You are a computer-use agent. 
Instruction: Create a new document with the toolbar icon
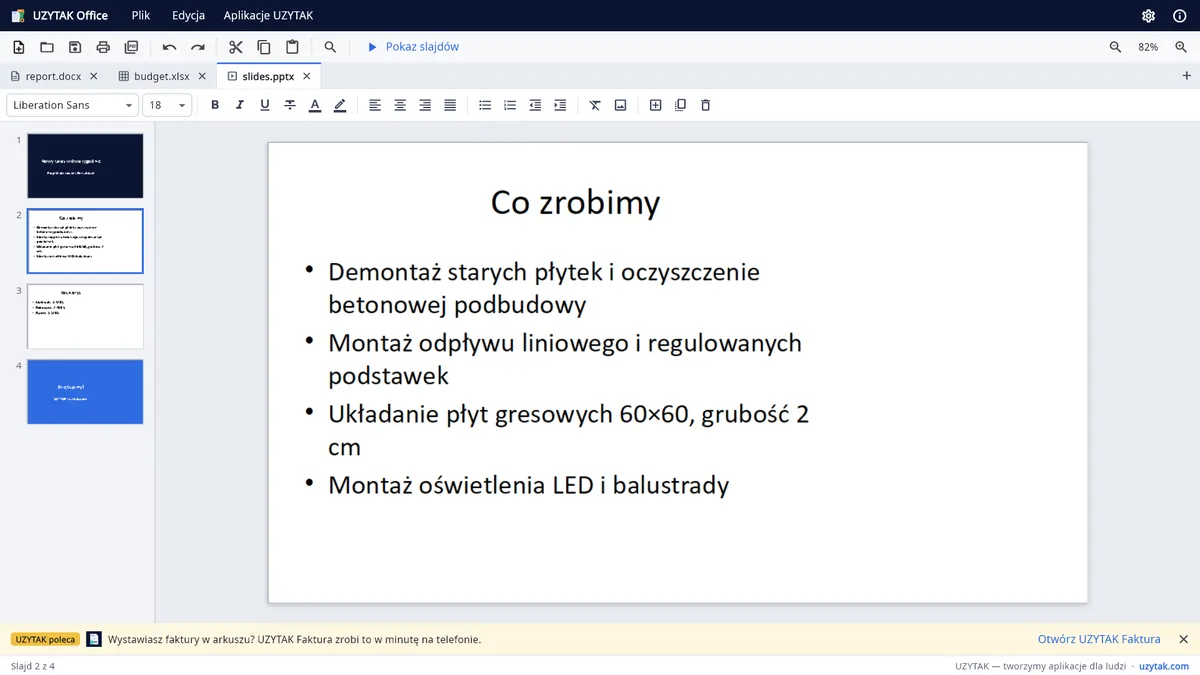[19, 47]
